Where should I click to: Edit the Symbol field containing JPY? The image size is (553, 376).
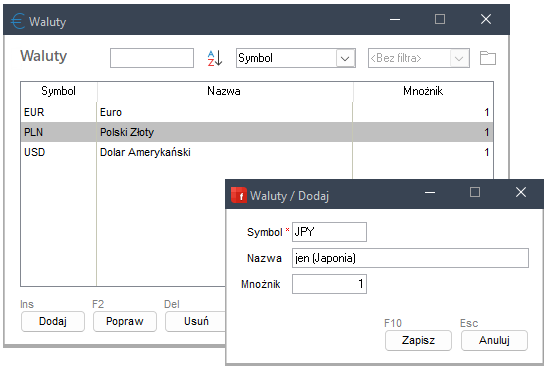coord(329,232)
